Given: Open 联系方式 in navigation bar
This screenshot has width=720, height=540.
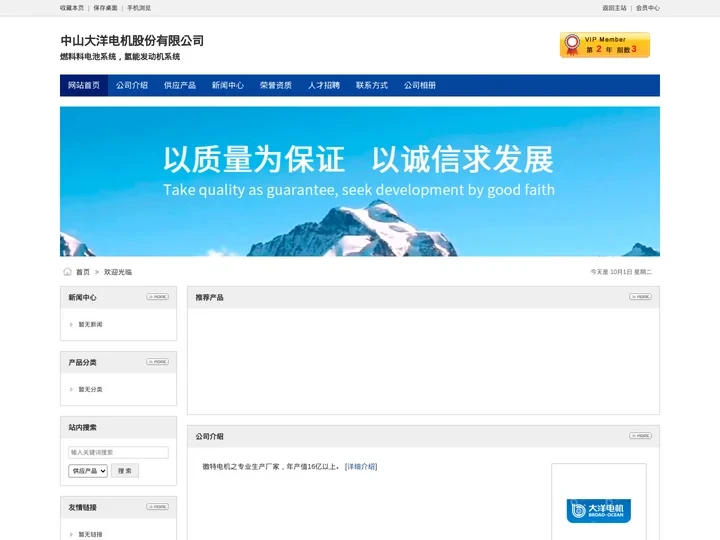Looking at the screenshot, I should tap(372, 85).
